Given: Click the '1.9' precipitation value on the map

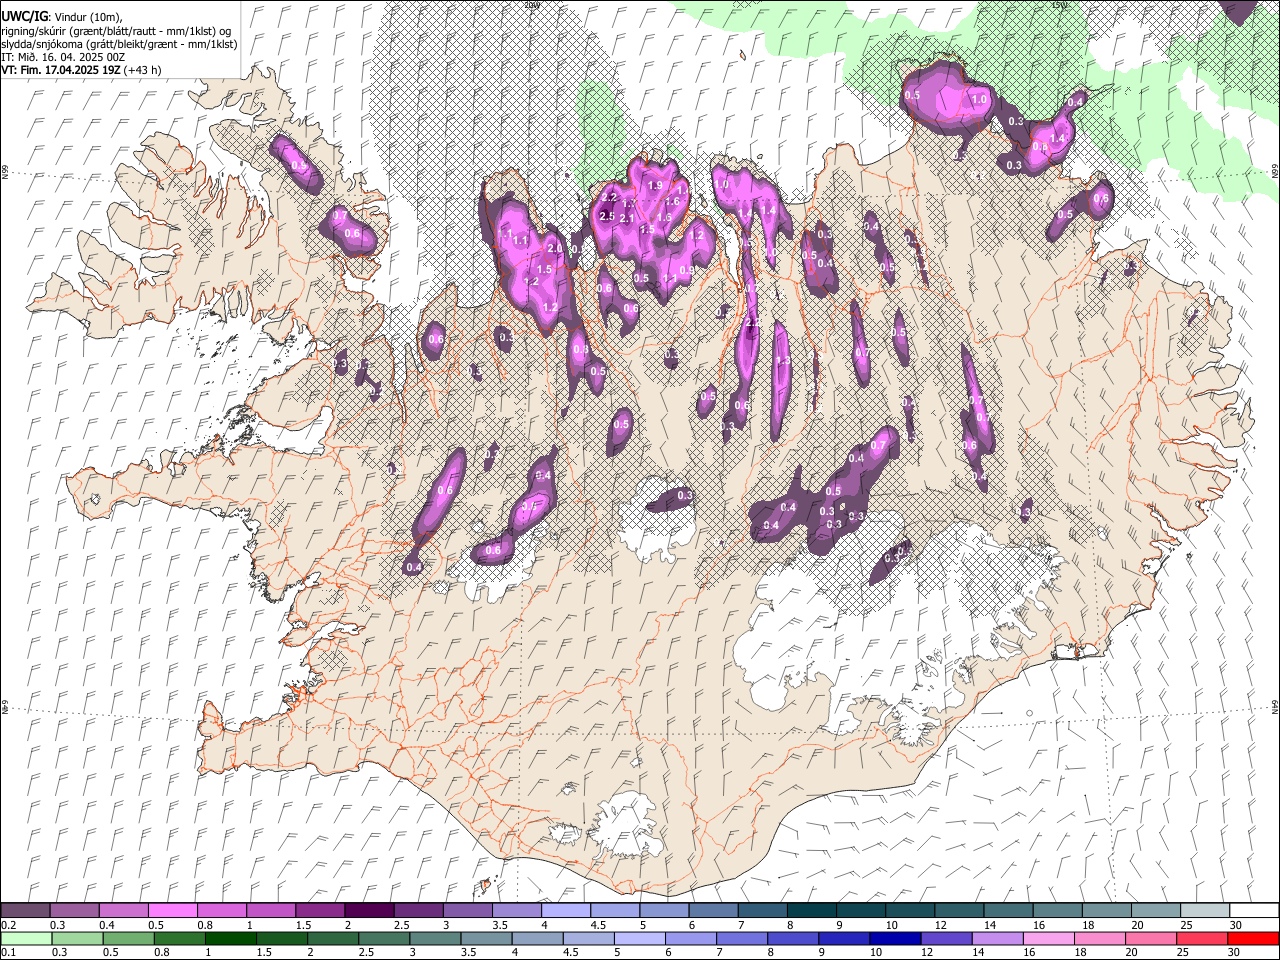Looking at the screenshot, I should [x=656, y=186].
